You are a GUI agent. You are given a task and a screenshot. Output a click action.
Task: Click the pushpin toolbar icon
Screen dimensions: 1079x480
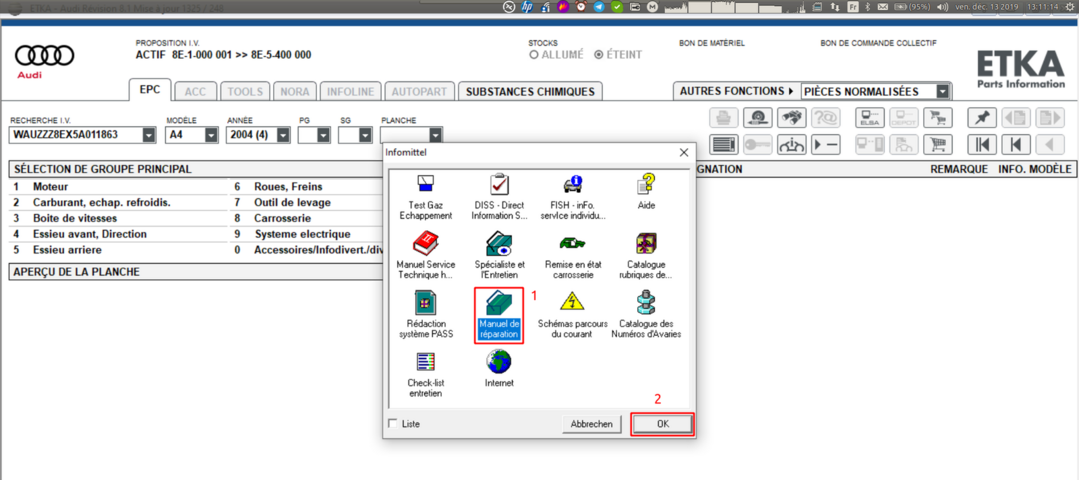982,118
